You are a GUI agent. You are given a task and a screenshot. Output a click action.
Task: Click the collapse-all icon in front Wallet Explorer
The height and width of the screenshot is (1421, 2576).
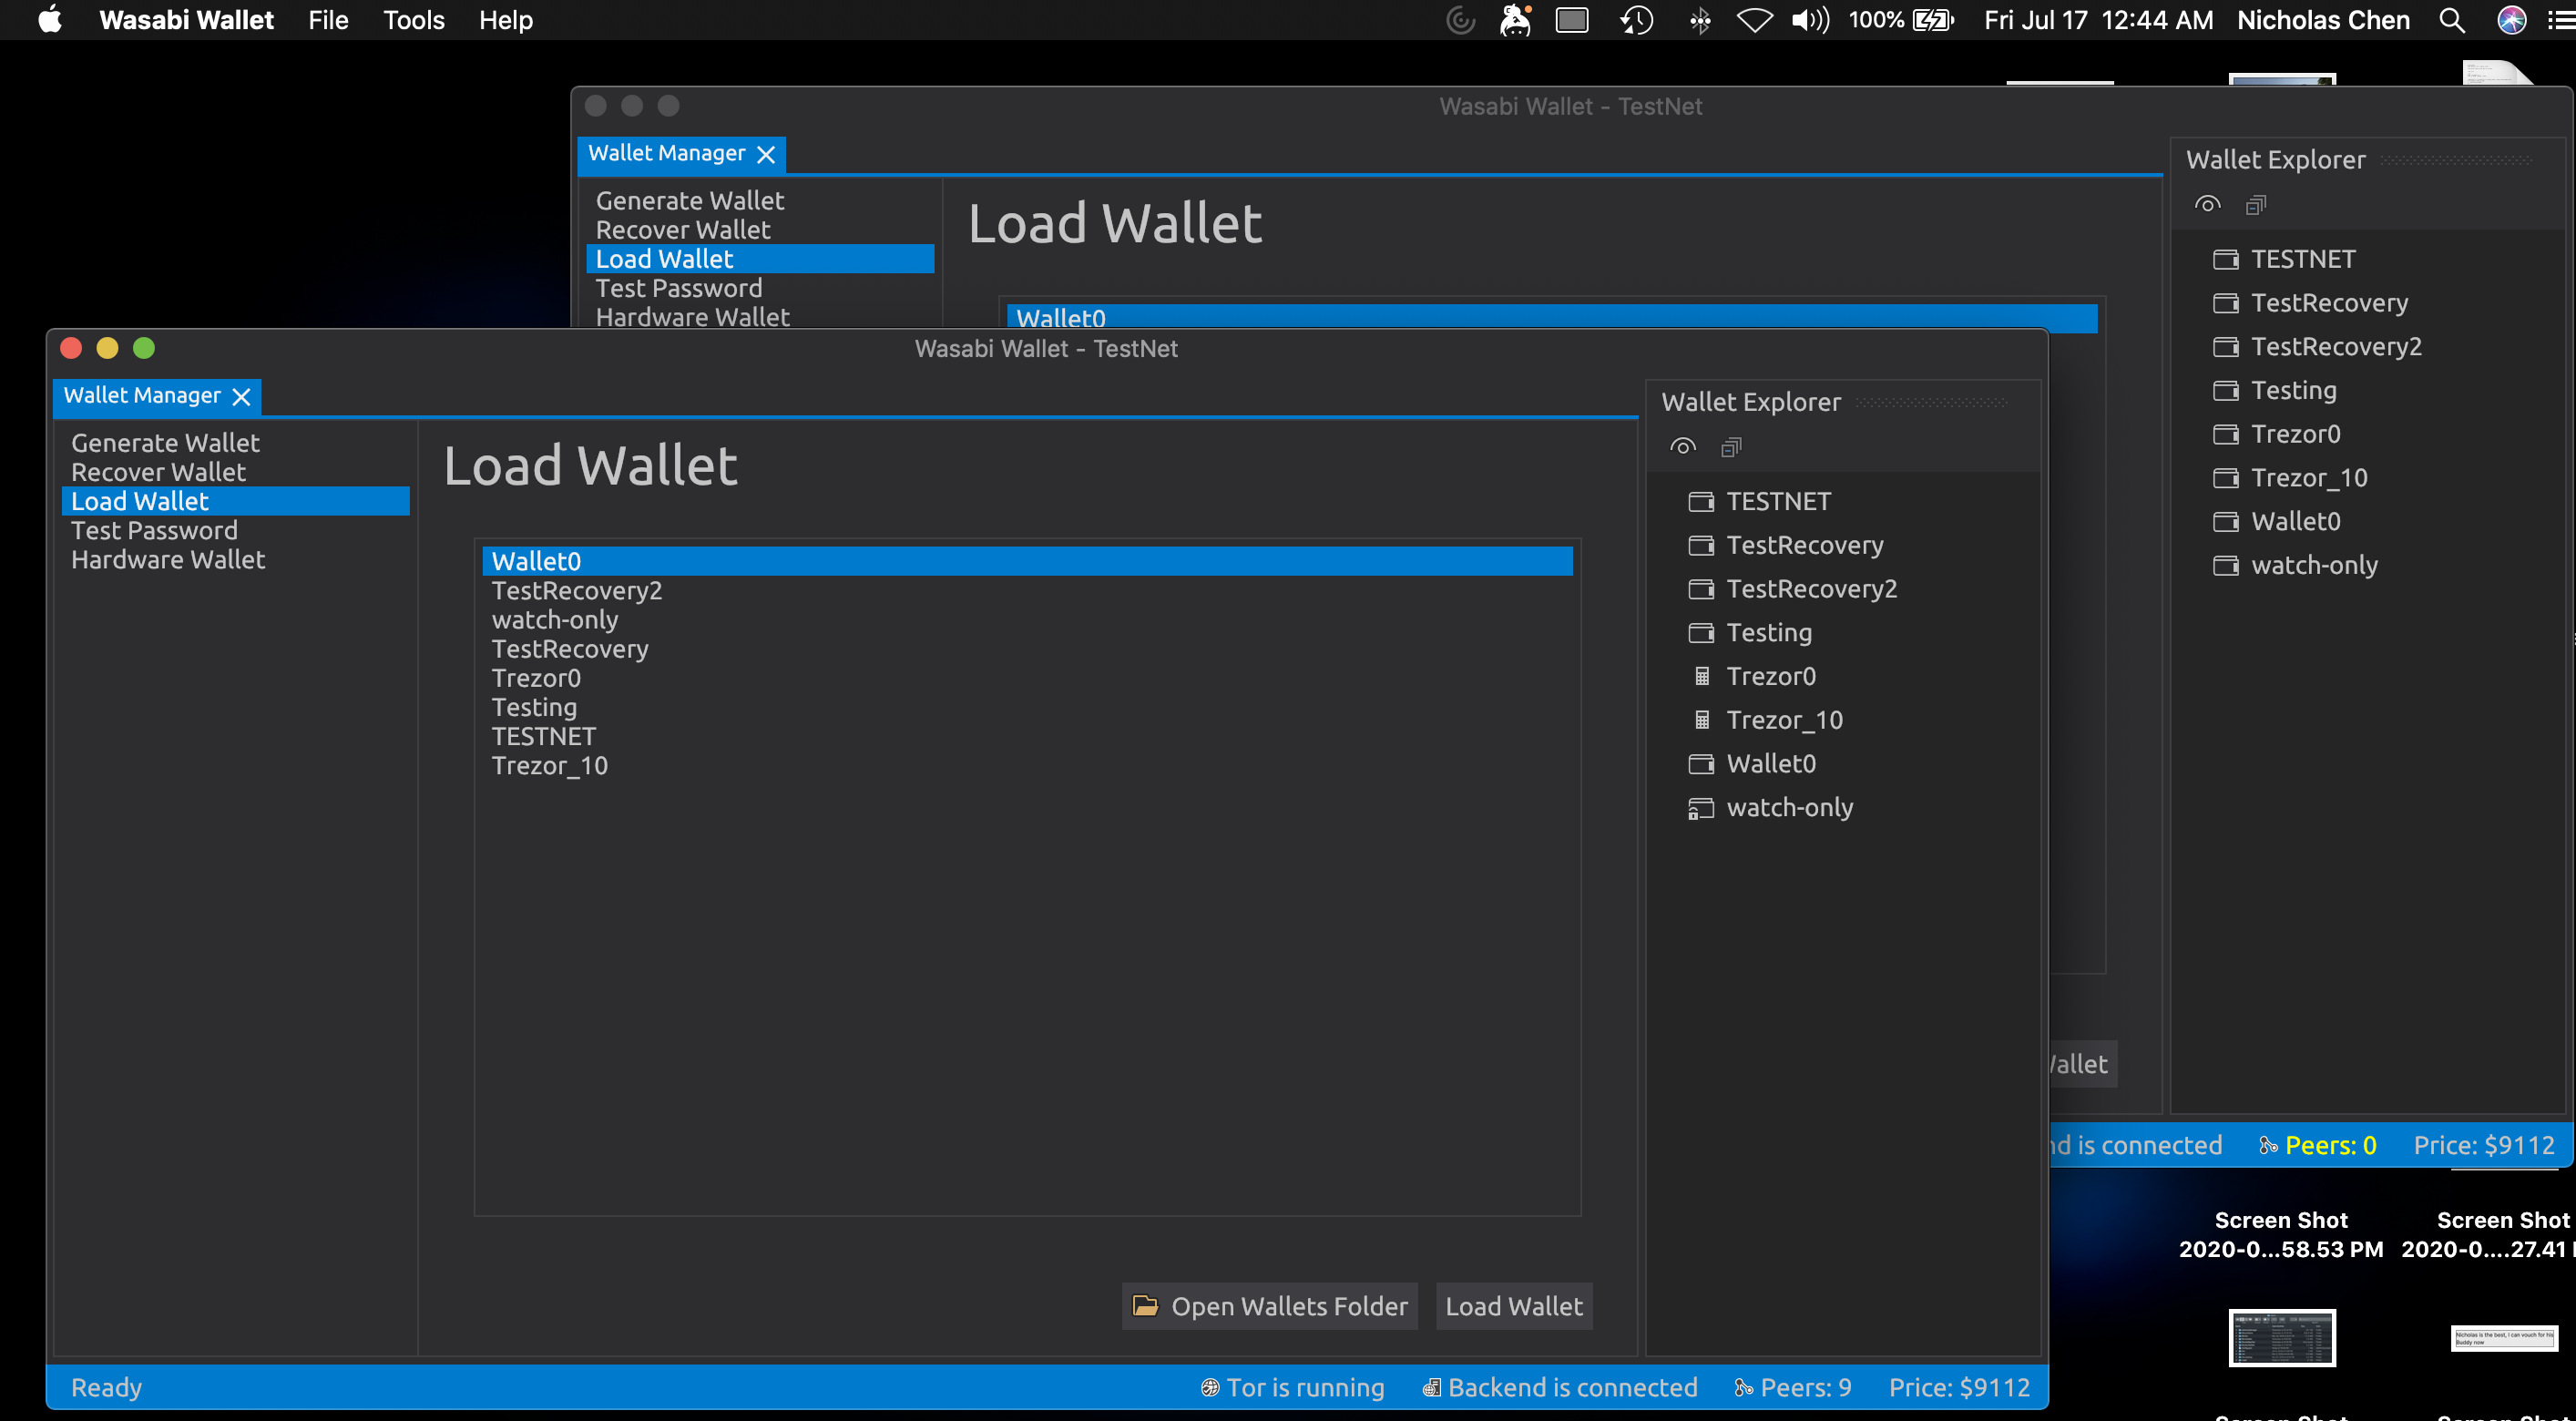(1731, 447)
